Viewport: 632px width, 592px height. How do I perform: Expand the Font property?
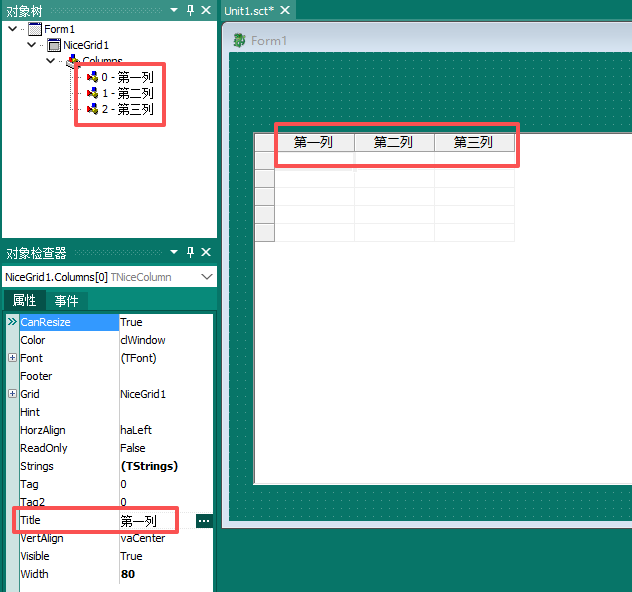(x=12, y=357)
